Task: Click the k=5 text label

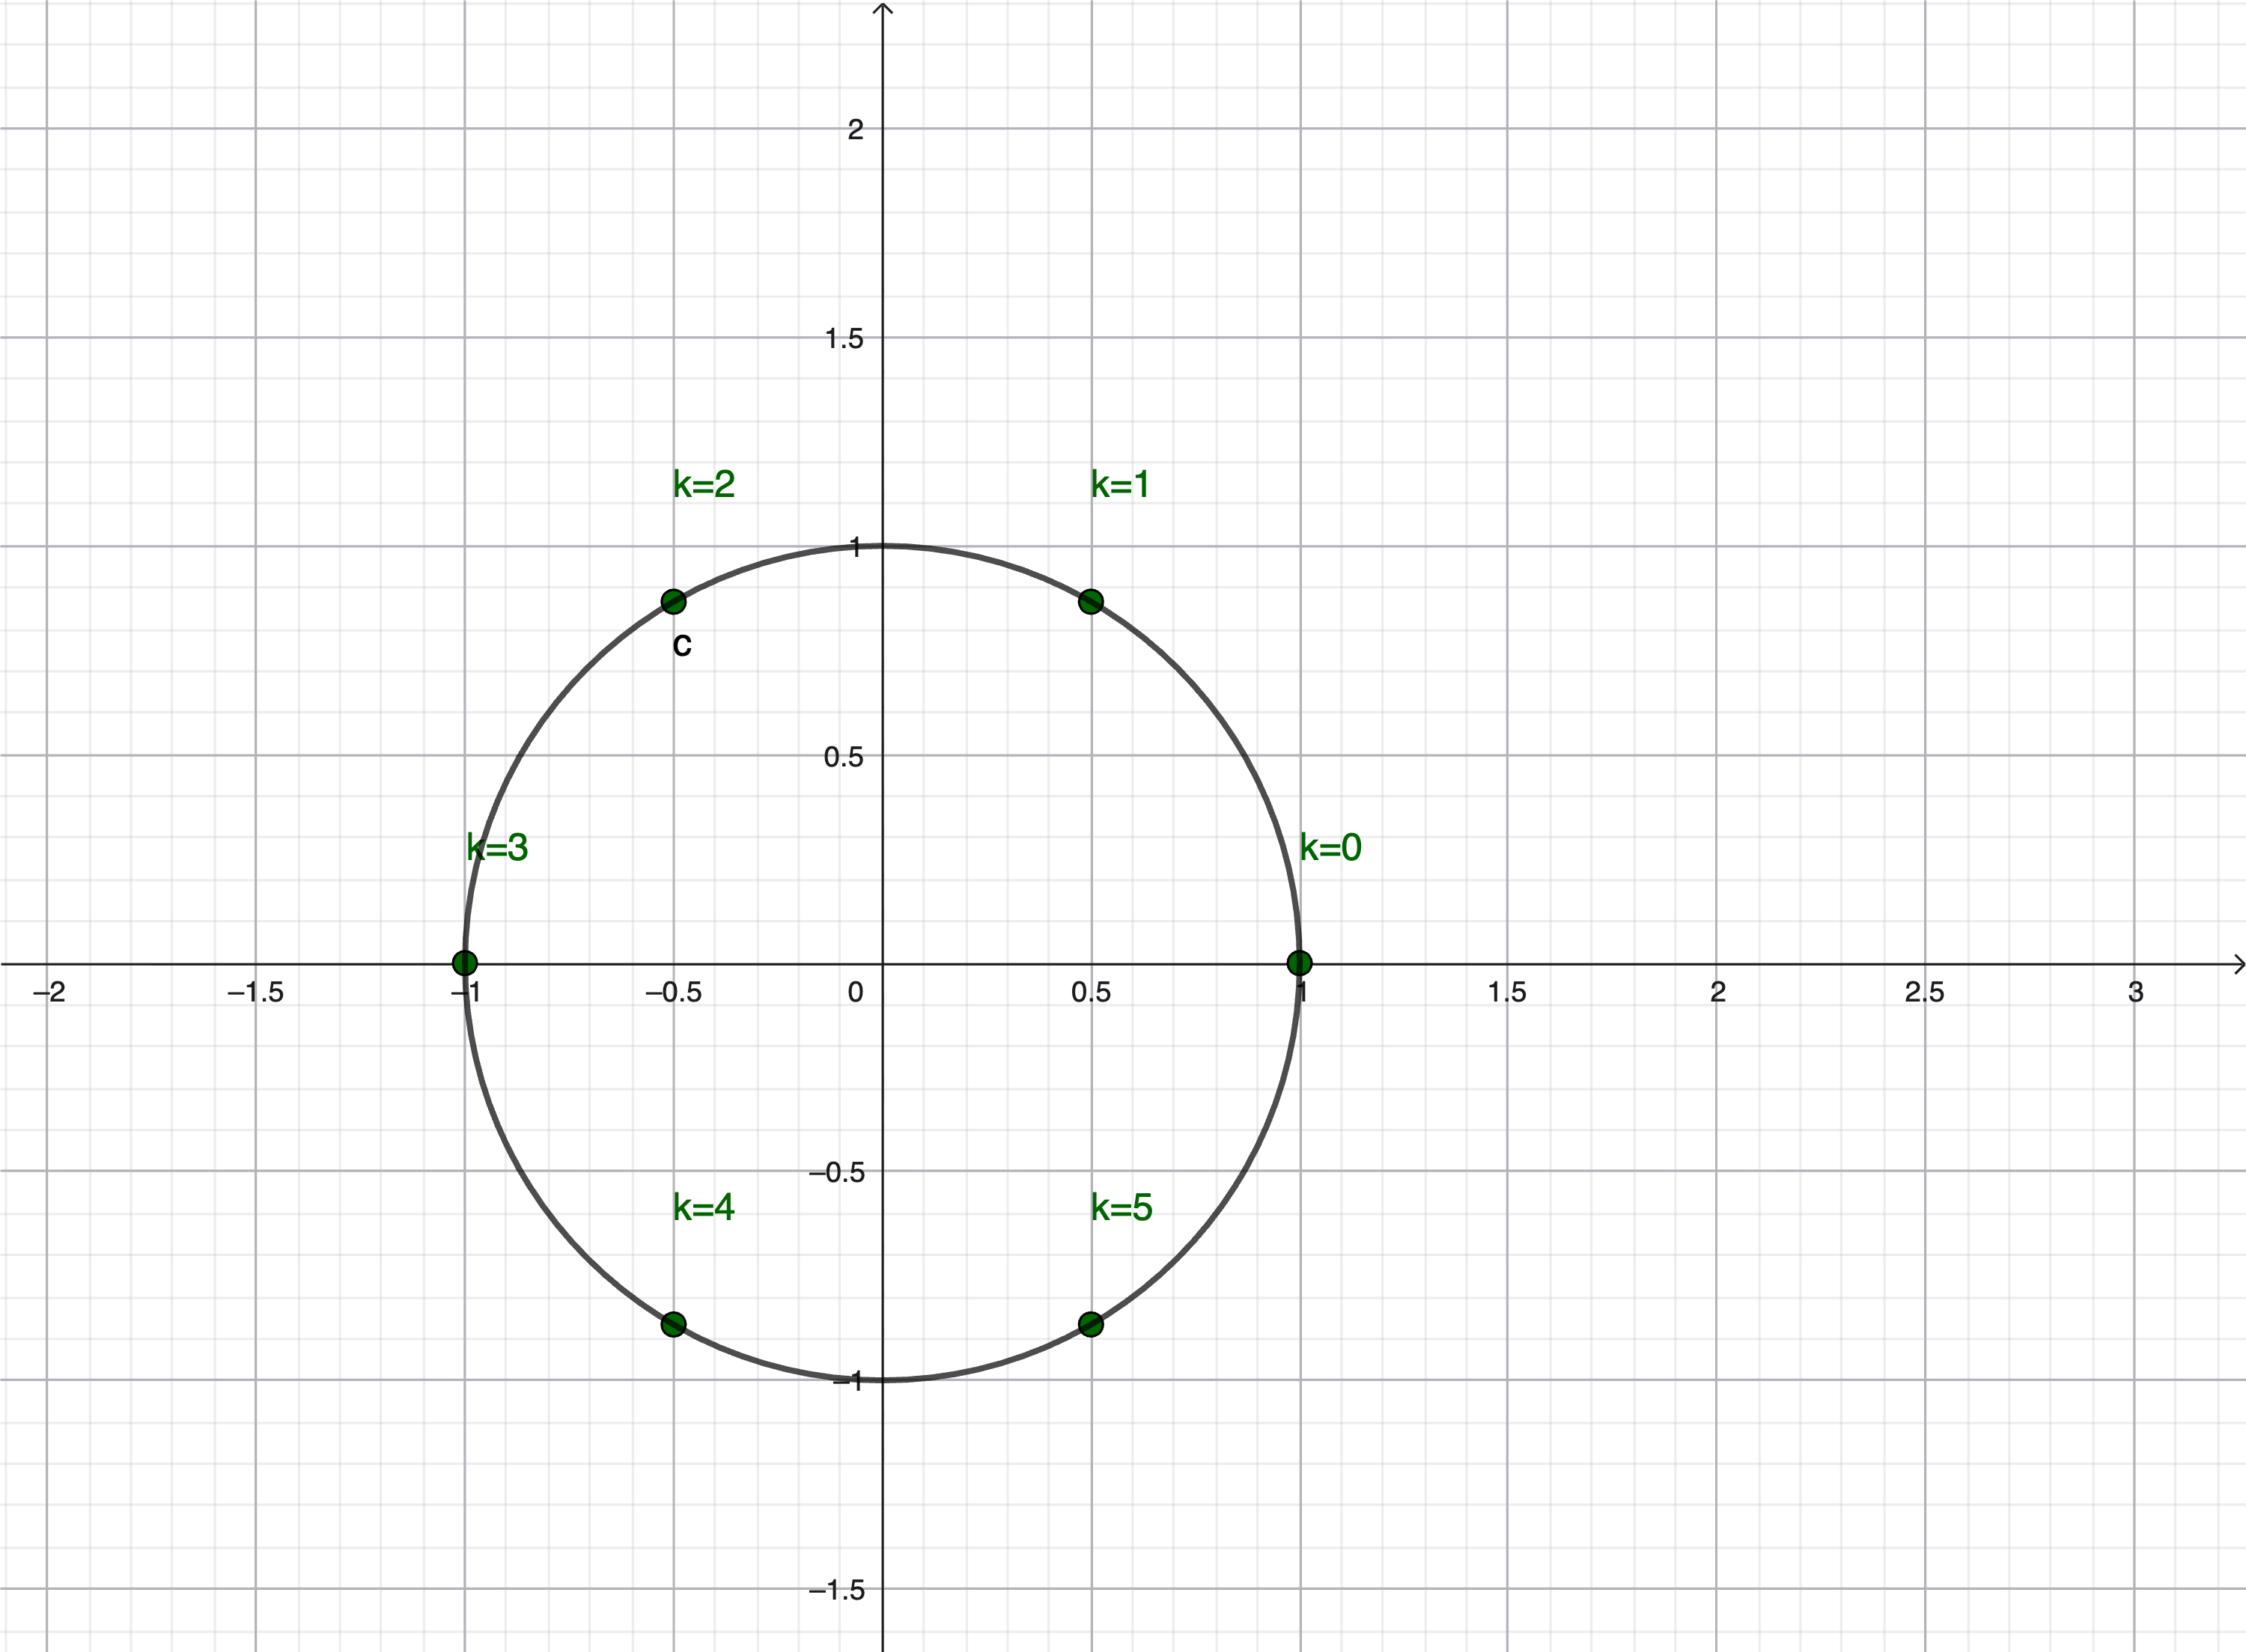Action: pos(1121,1208)
